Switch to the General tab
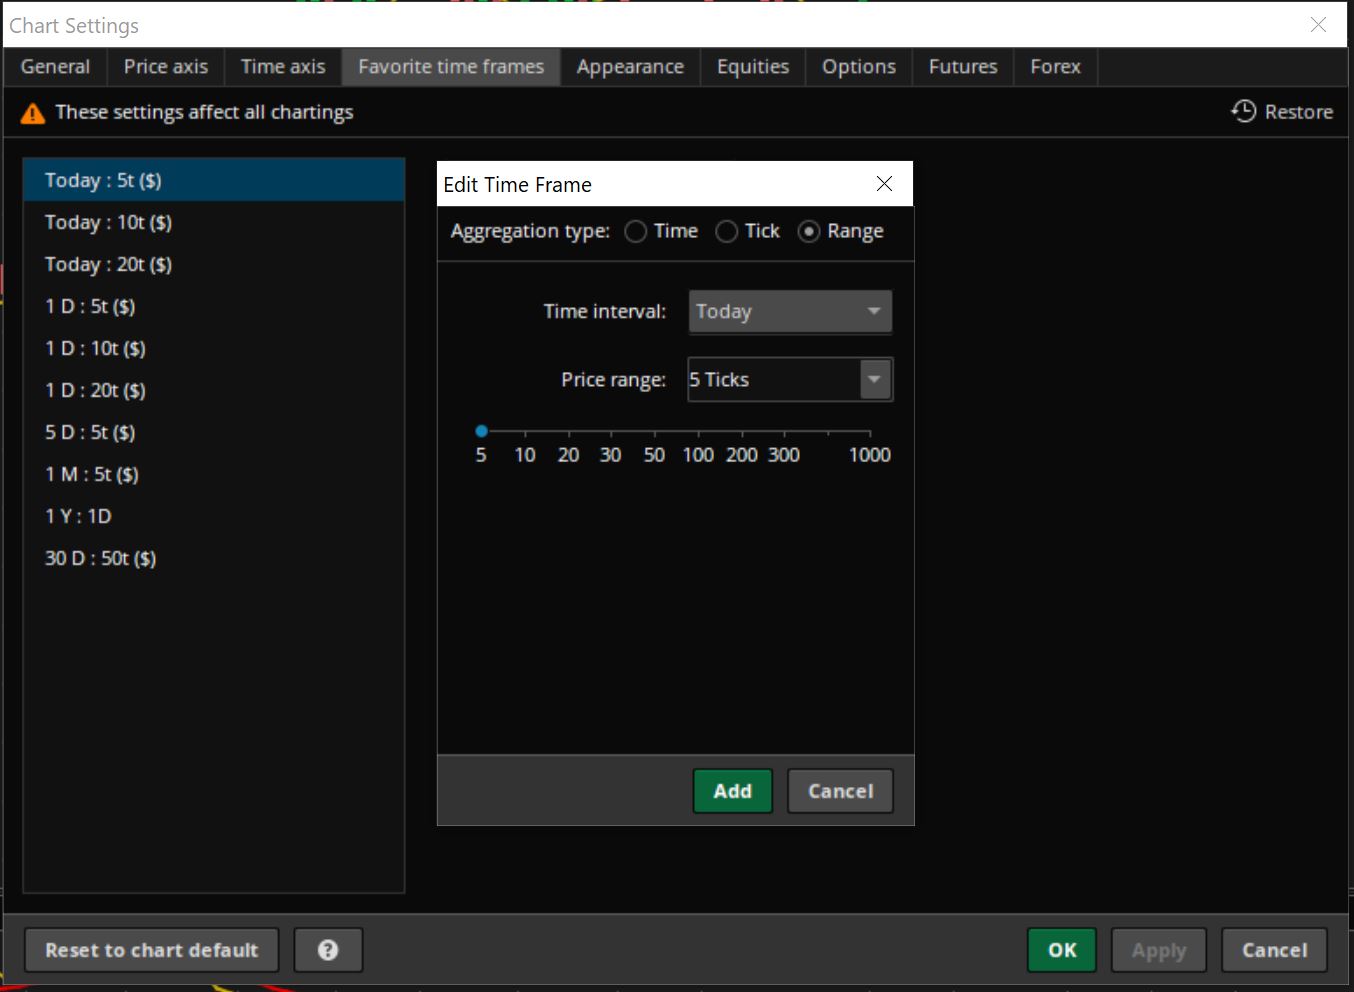Screen dimensions: 1354x992 [55, 67]
